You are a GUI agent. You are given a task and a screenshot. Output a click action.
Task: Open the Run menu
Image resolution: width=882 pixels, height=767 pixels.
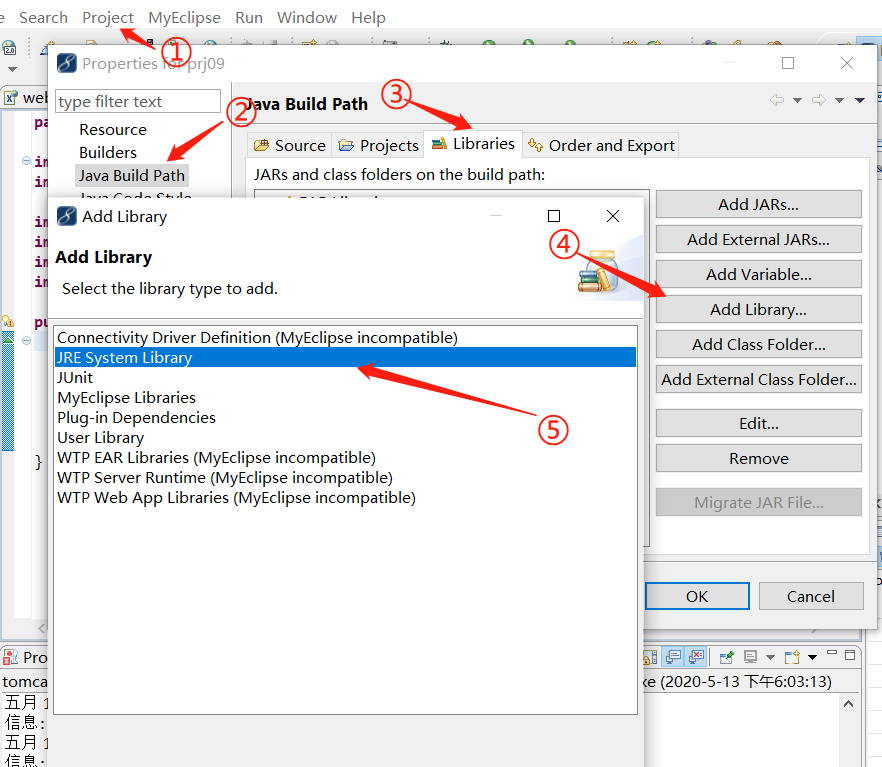[249, 18]
